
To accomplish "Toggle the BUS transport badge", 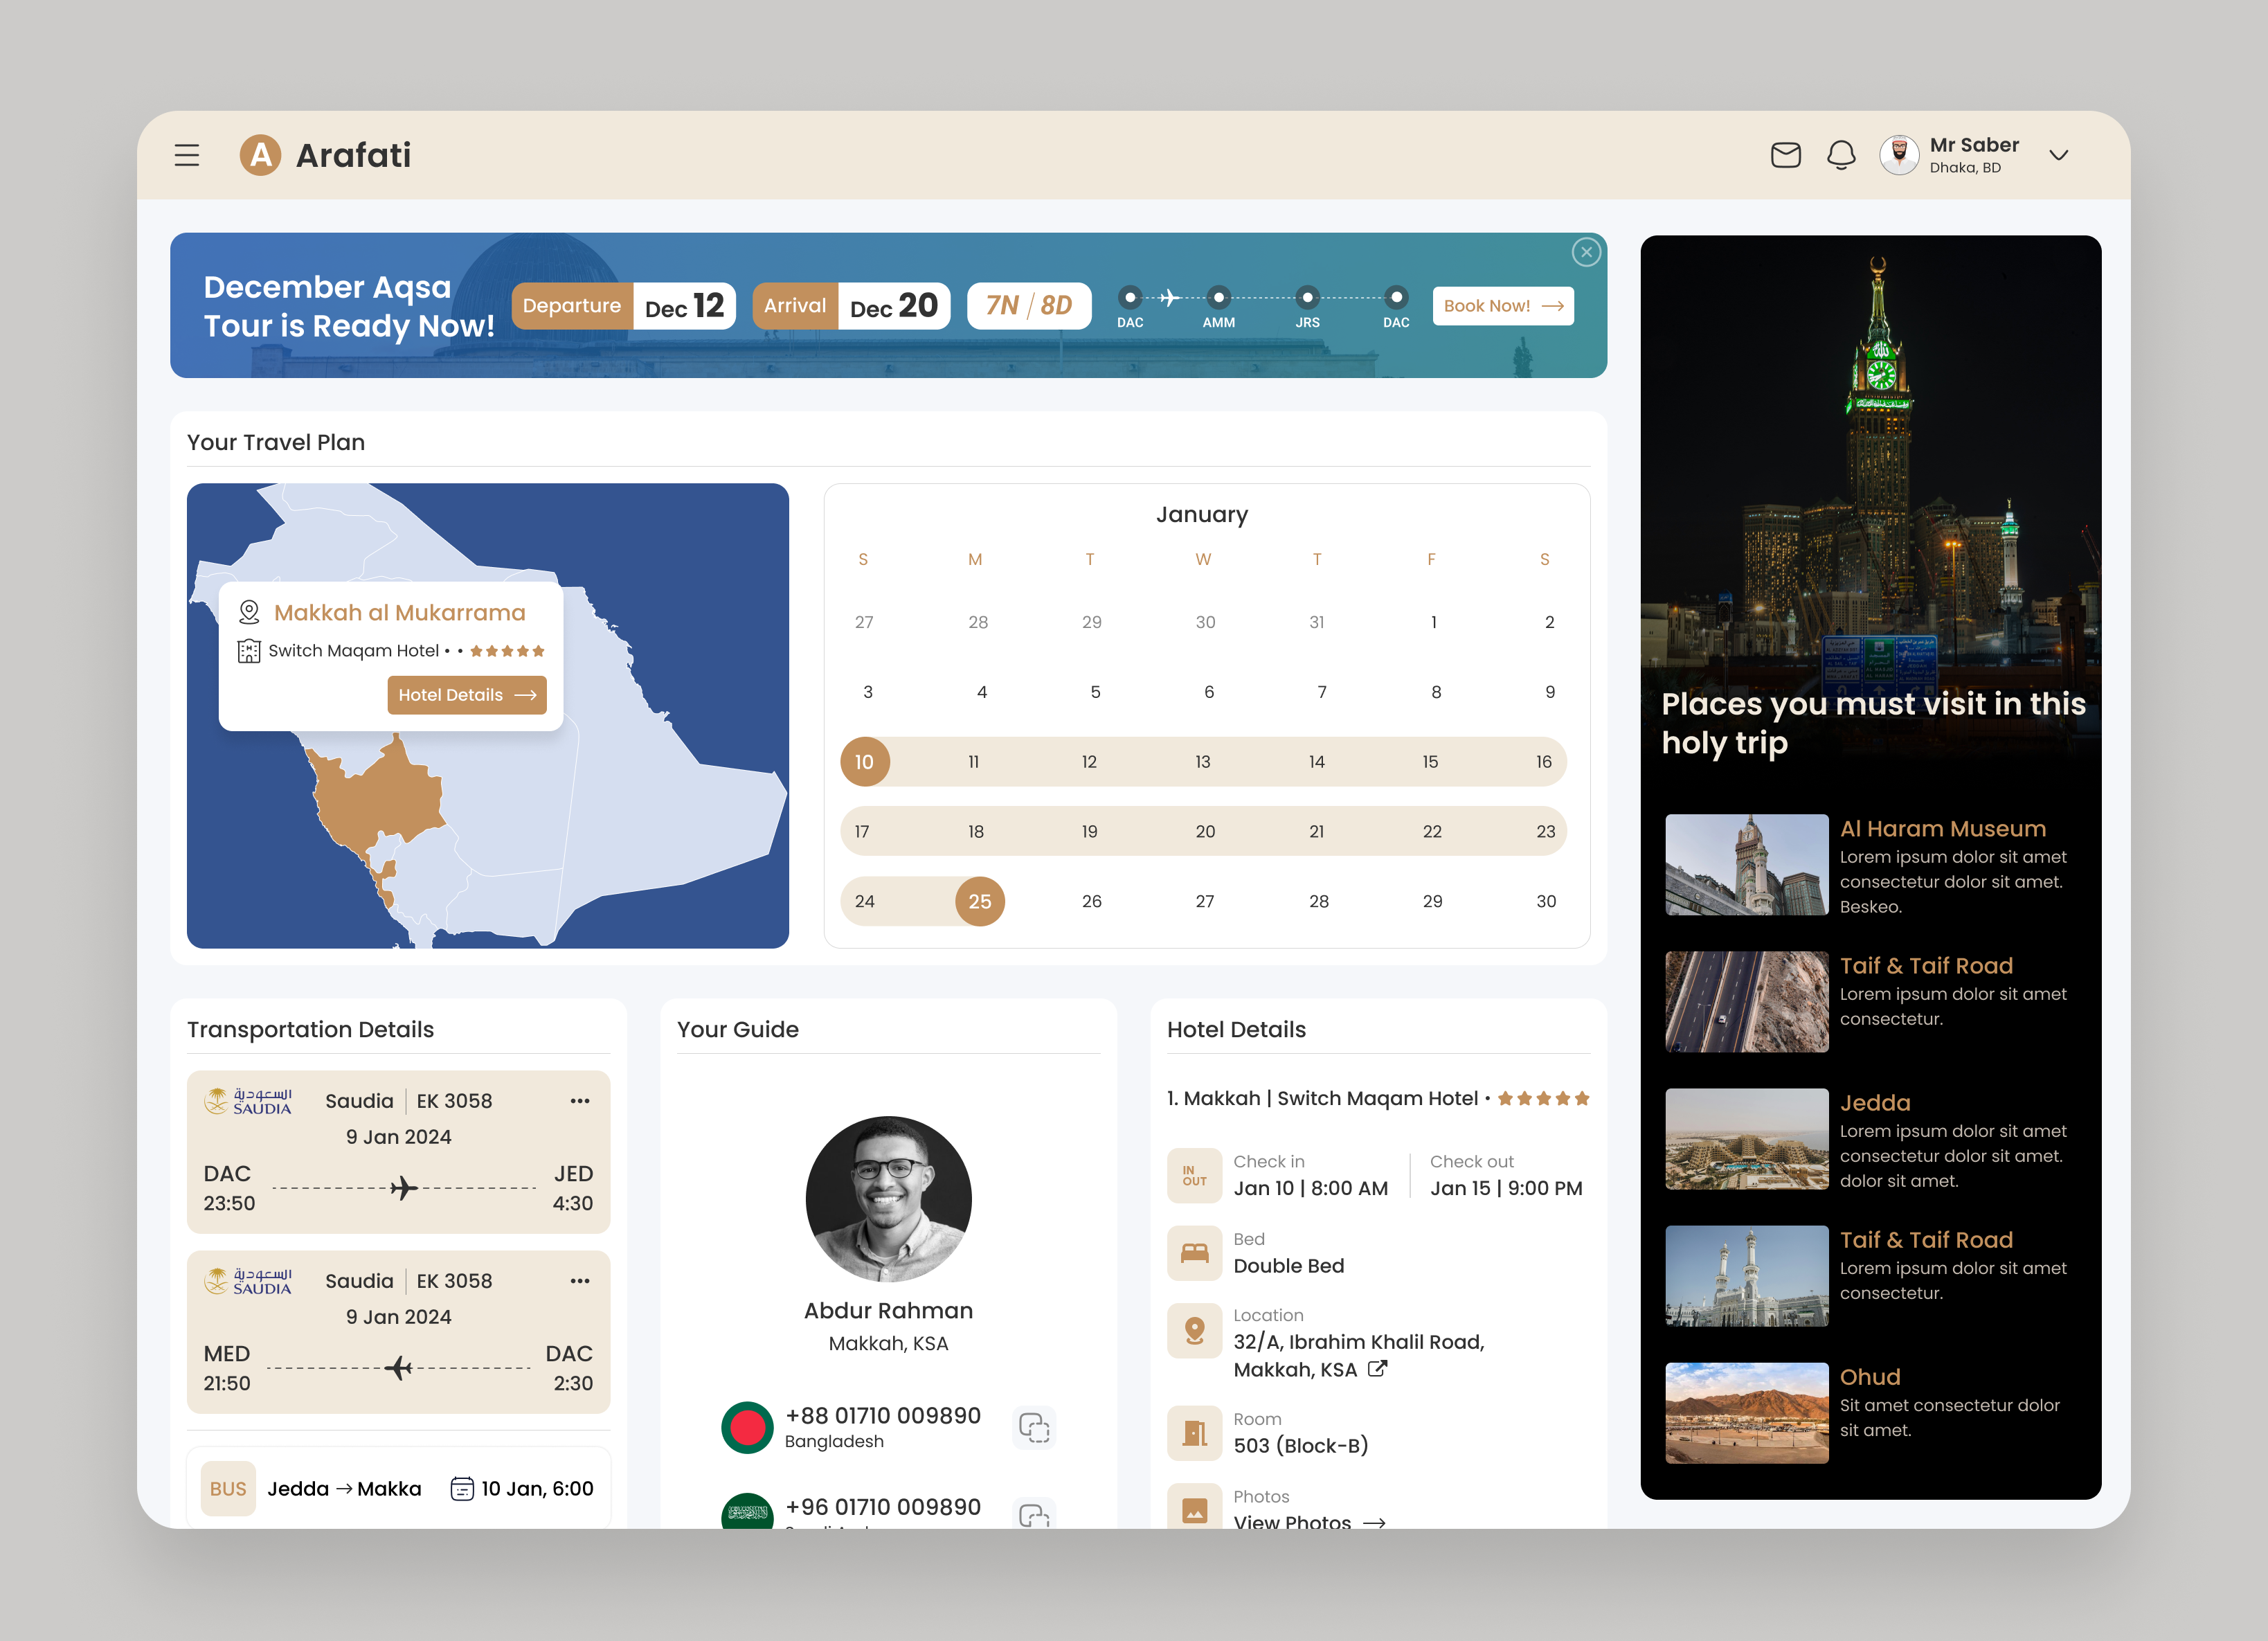I will pyautogui.click(x=228, y=1488).
